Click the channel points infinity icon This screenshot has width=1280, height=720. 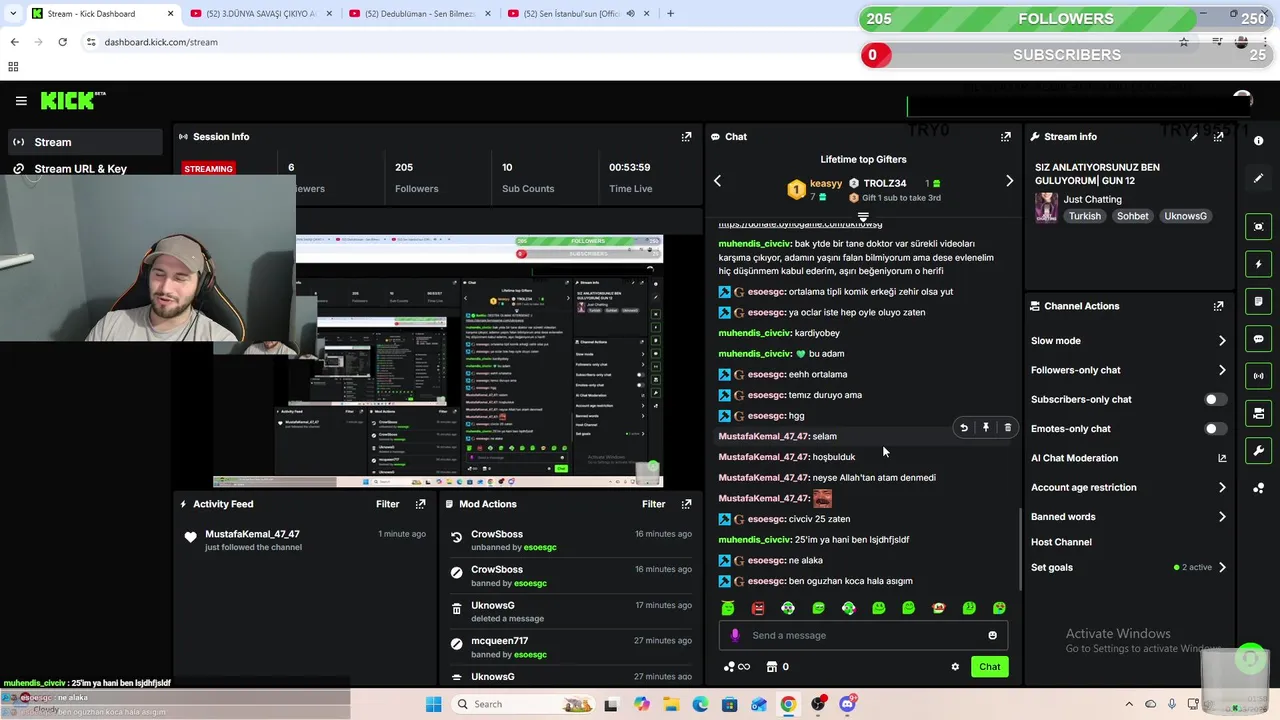coord(737,667)
